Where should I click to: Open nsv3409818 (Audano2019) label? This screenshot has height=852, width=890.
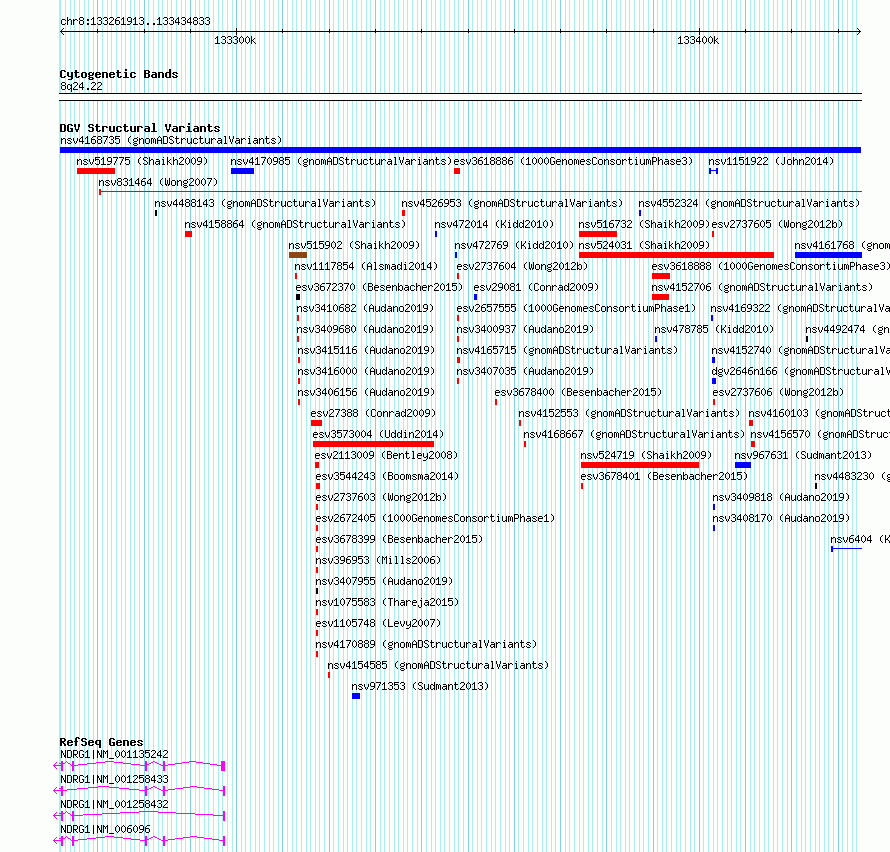click(781, 497)
